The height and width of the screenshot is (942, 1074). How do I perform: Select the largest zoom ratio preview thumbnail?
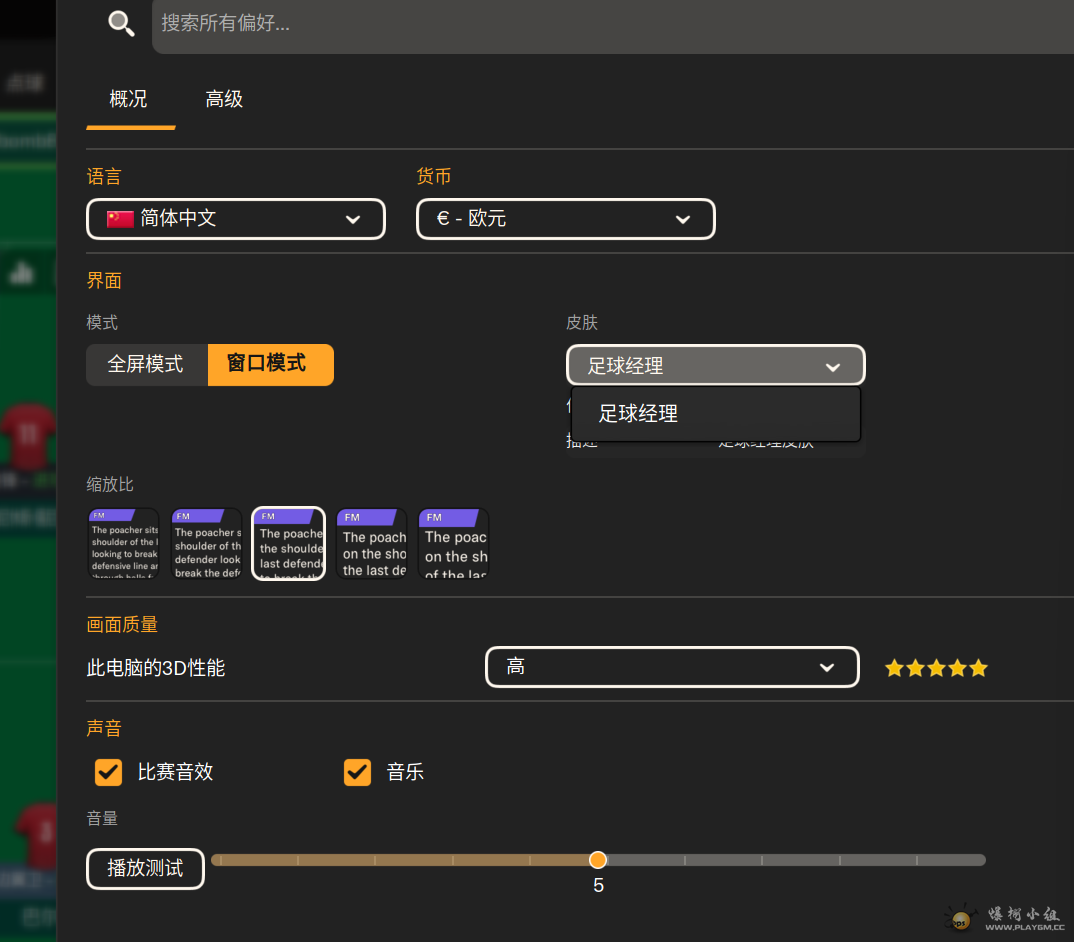pyautogui.click(x=453, y=543)
